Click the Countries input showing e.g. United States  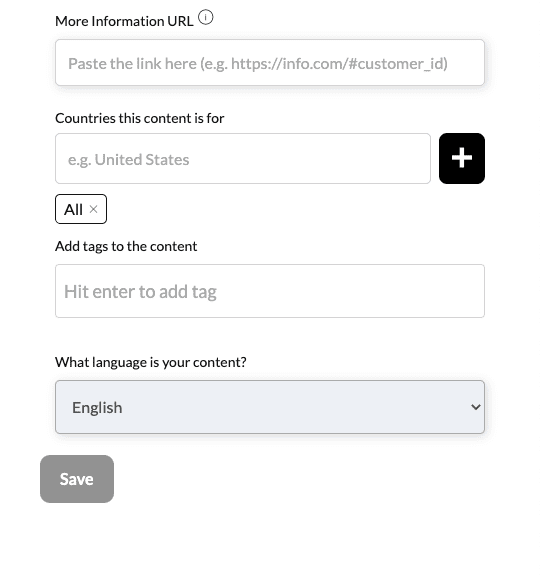243,158
